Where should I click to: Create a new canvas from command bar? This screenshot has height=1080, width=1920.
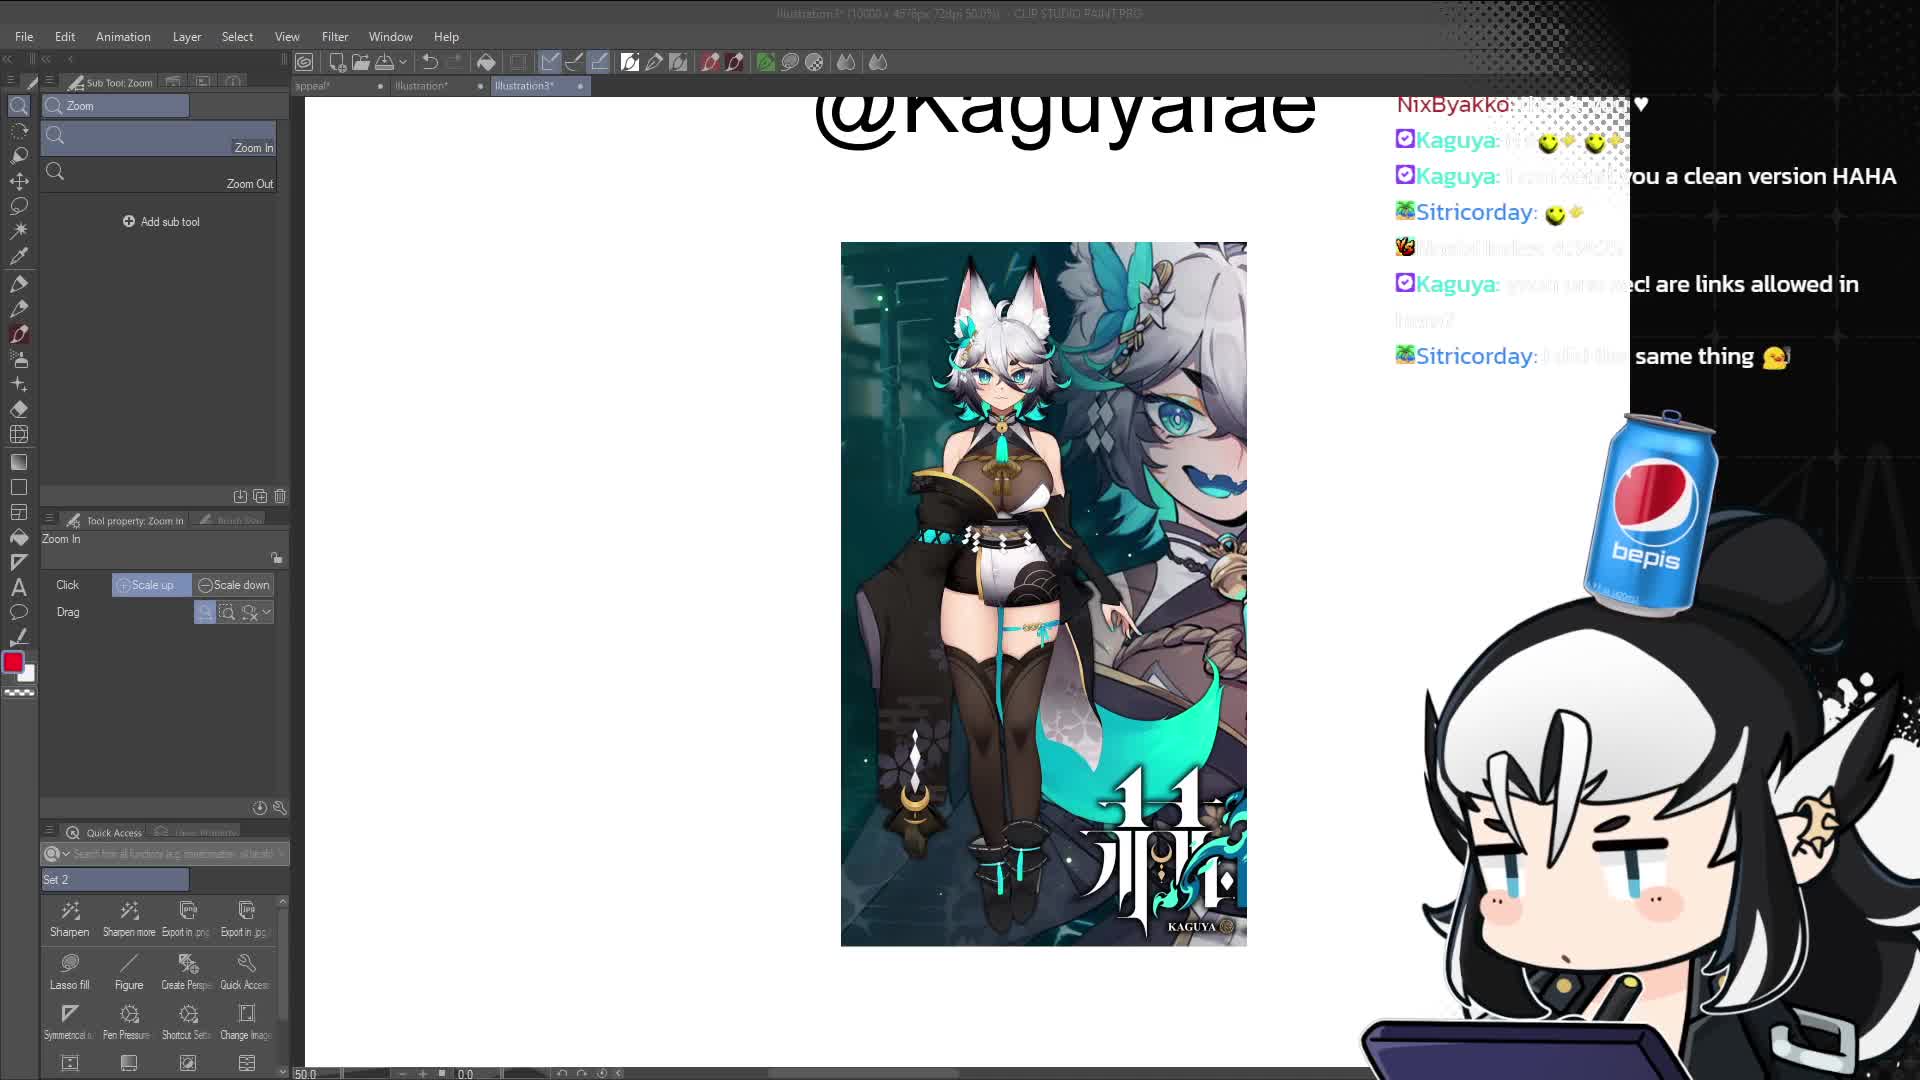point(337,62)
